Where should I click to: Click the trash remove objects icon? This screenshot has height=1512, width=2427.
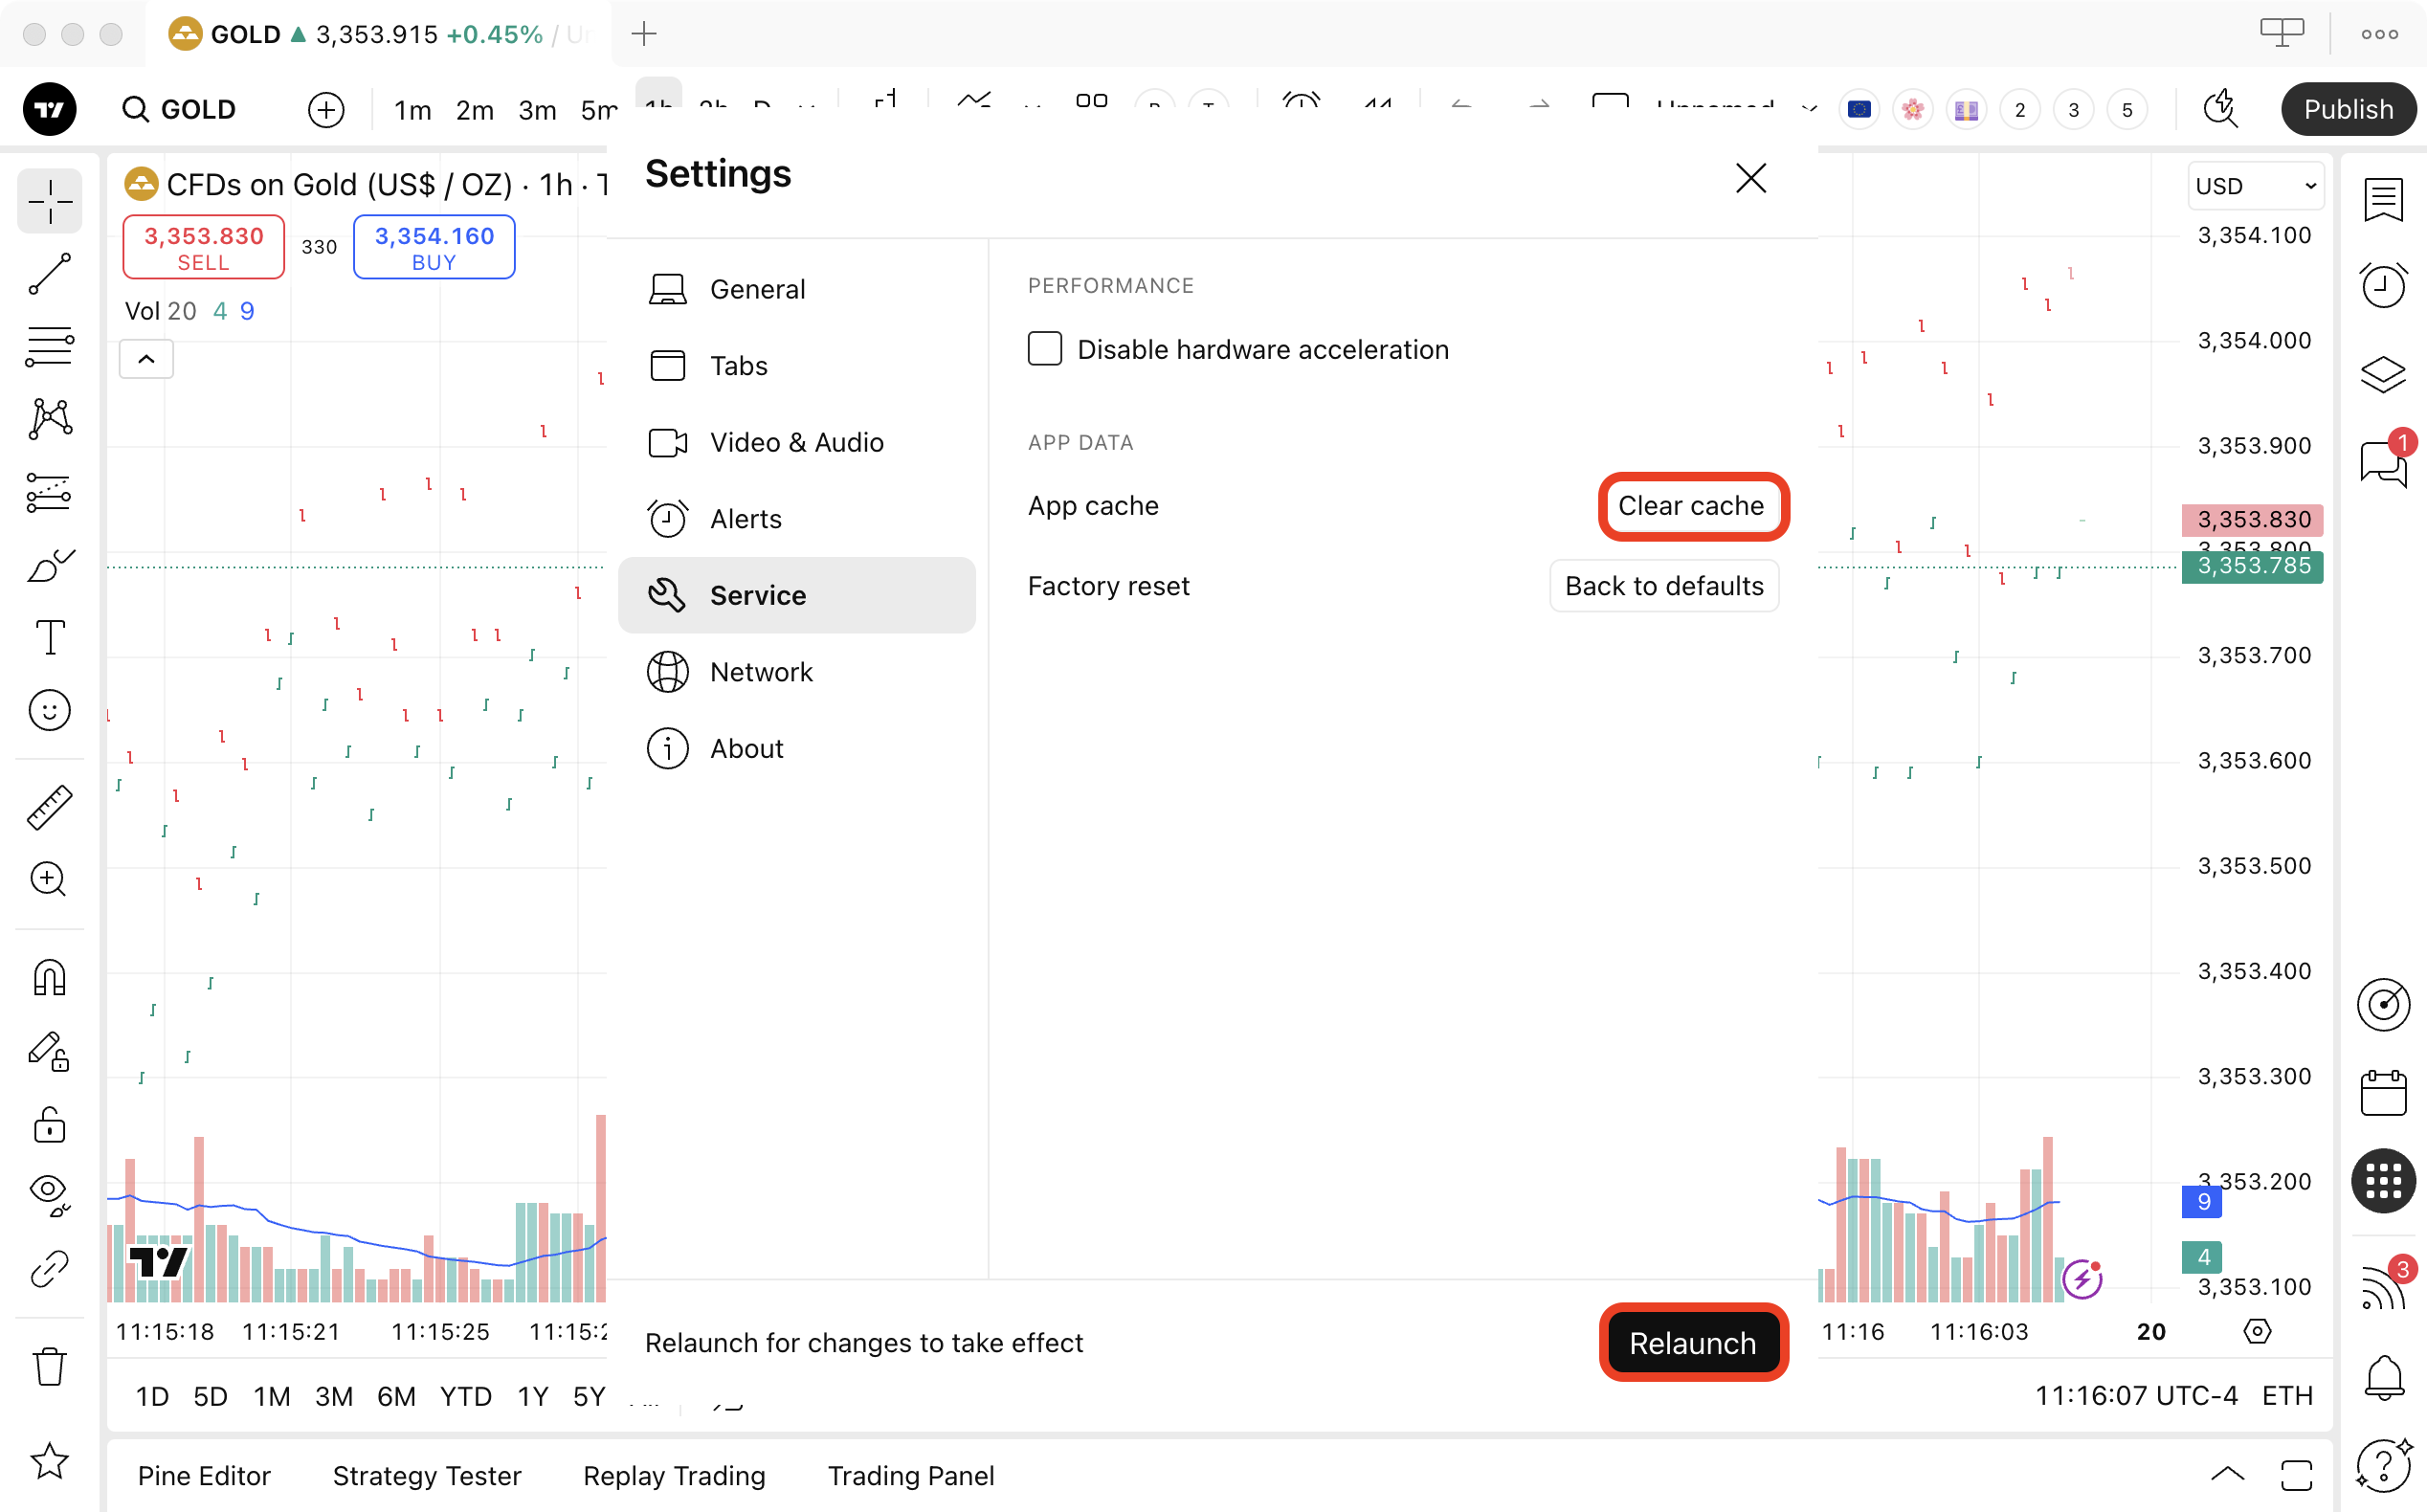49,1366
